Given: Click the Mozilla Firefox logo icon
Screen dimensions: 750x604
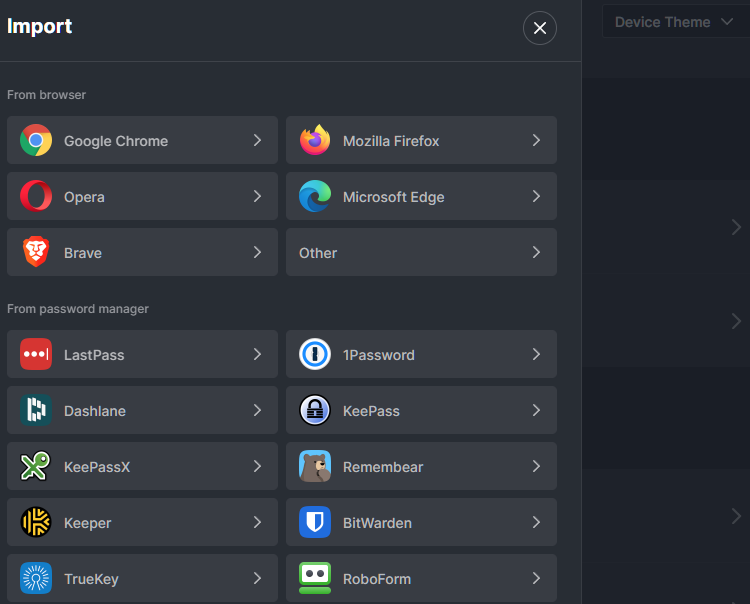Looking at the screenshot, I should coord(315,140).
